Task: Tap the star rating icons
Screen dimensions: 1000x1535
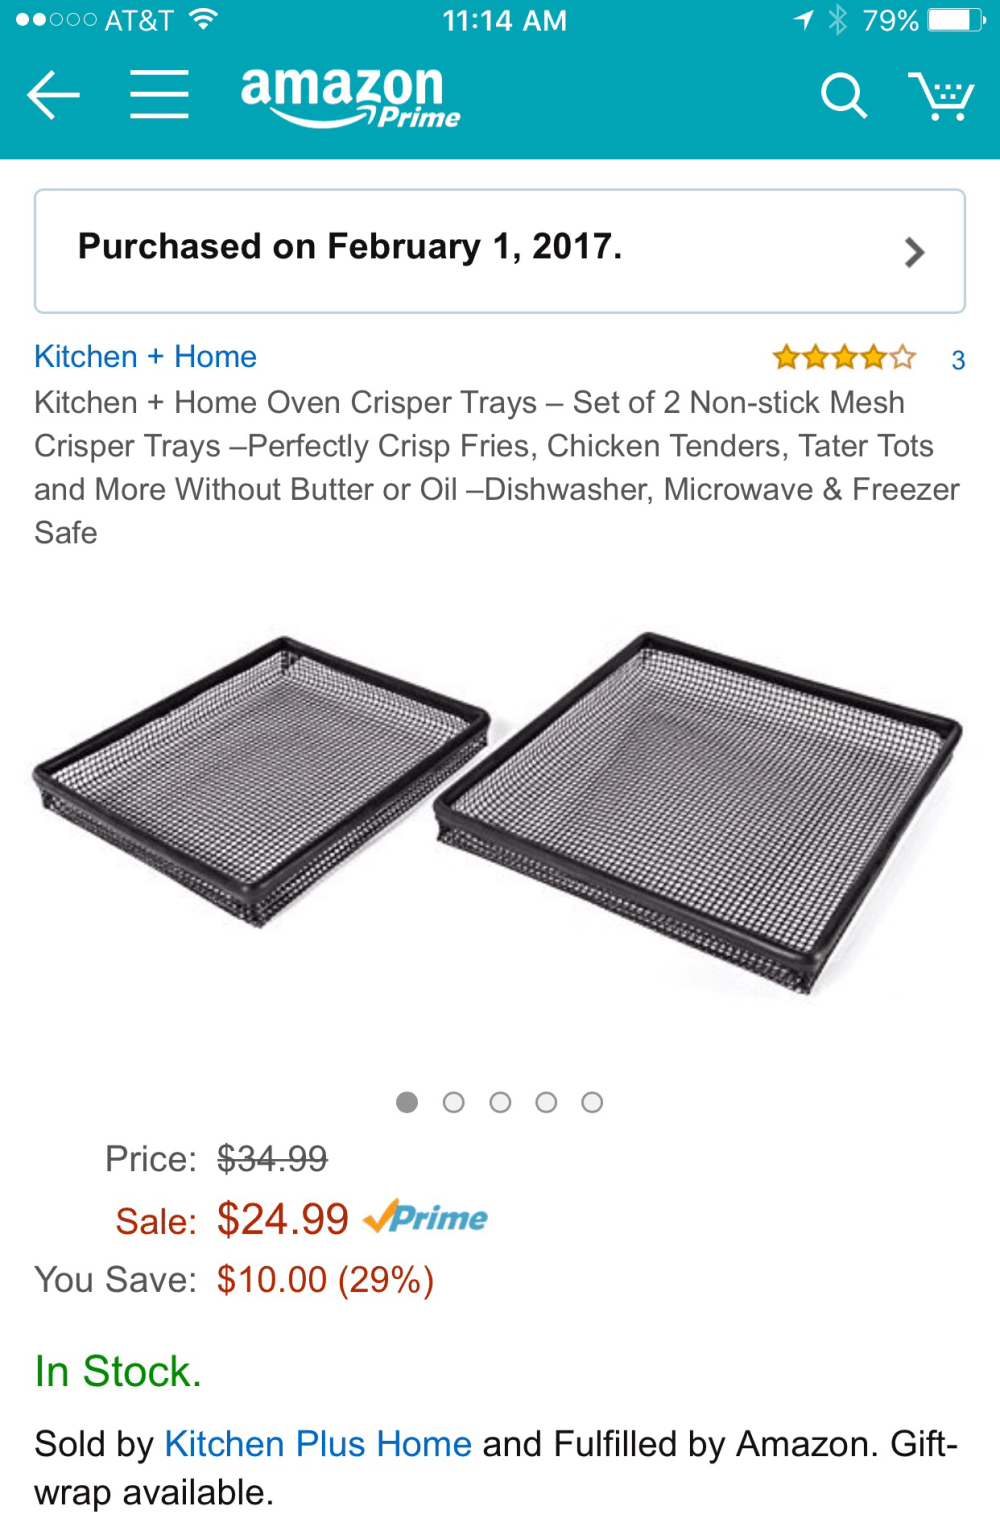Action: (x=844, y=357)
